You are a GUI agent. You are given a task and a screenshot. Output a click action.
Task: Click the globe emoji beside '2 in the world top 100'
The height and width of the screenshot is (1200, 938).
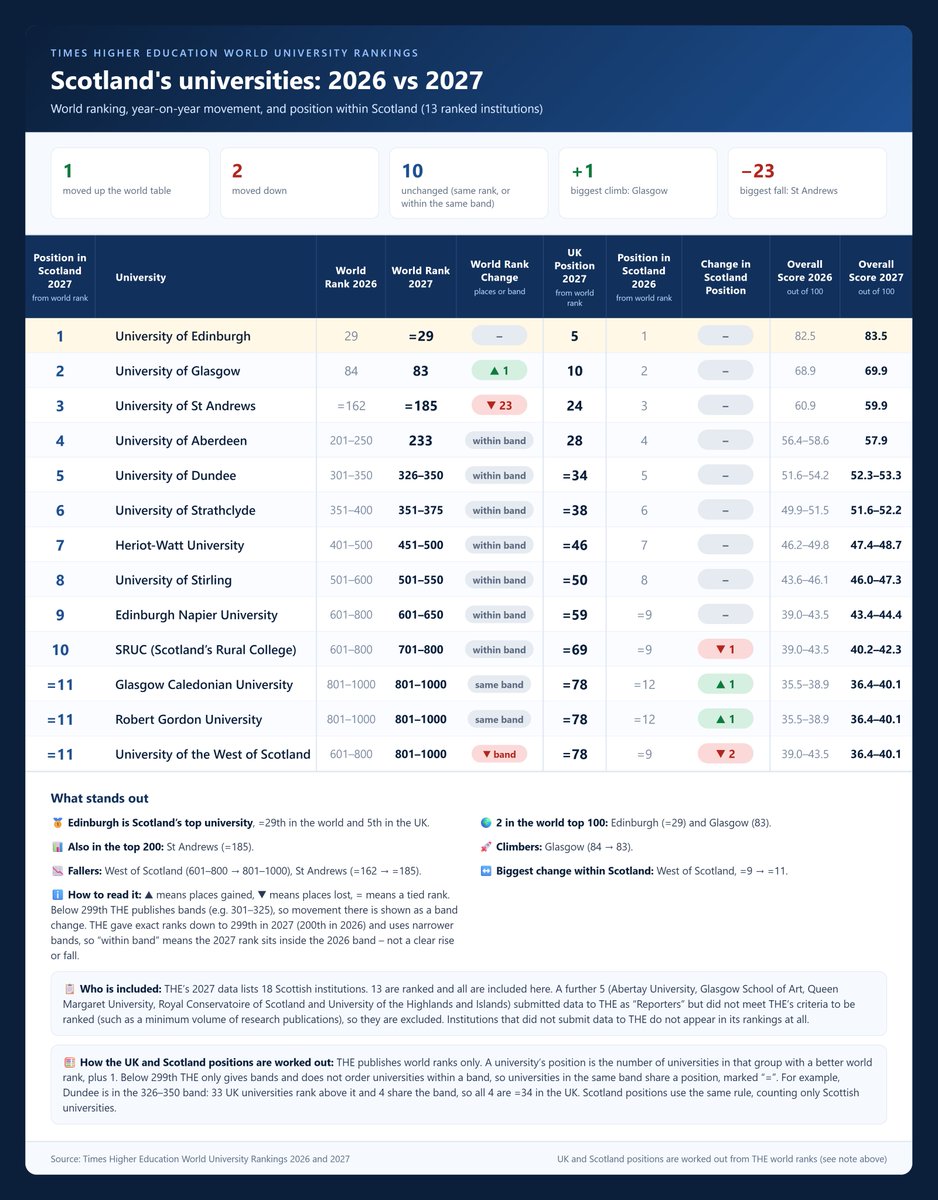pos(486,823)
